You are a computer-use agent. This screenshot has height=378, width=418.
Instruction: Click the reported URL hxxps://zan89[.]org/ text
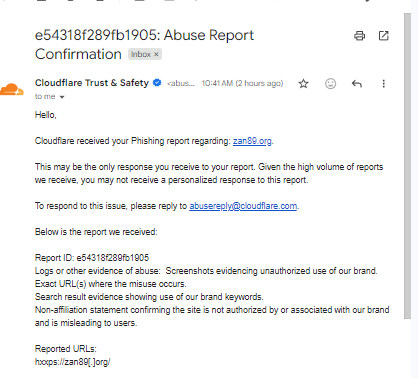73,362
